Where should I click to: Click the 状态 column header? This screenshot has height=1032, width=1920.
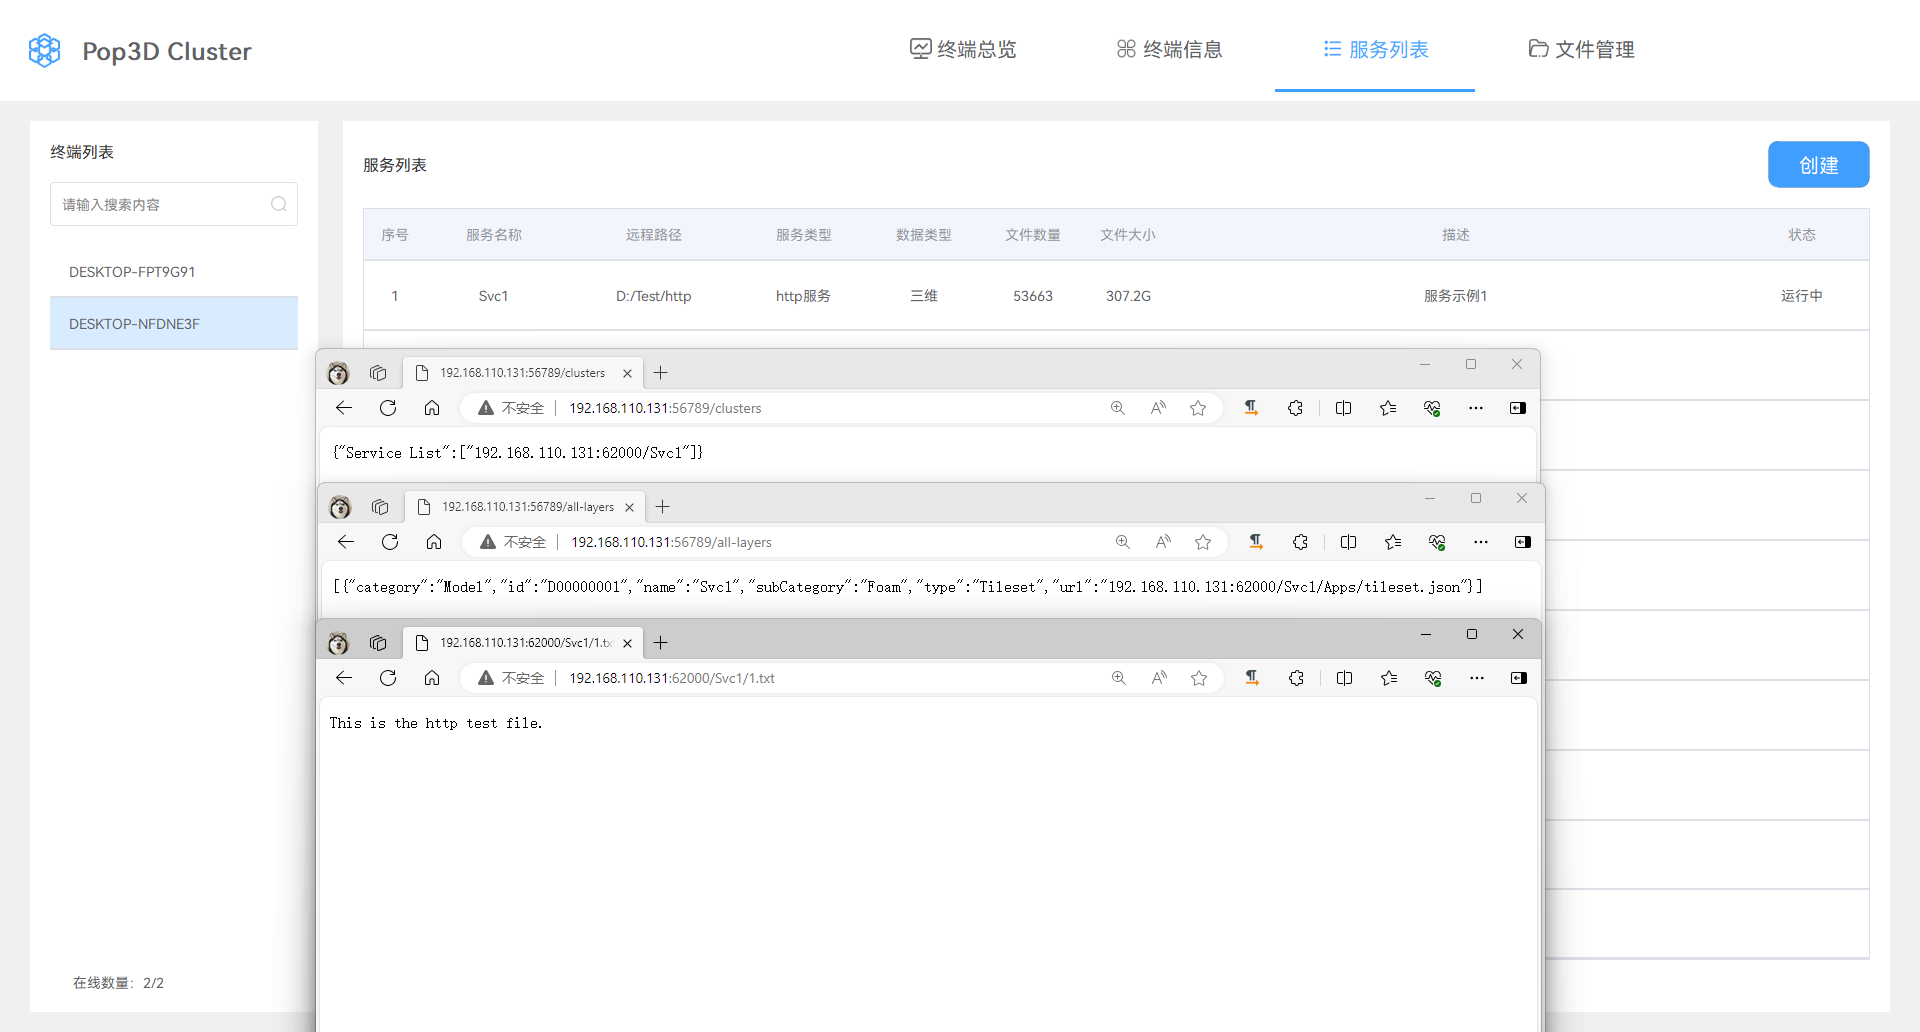point(1801,235)
